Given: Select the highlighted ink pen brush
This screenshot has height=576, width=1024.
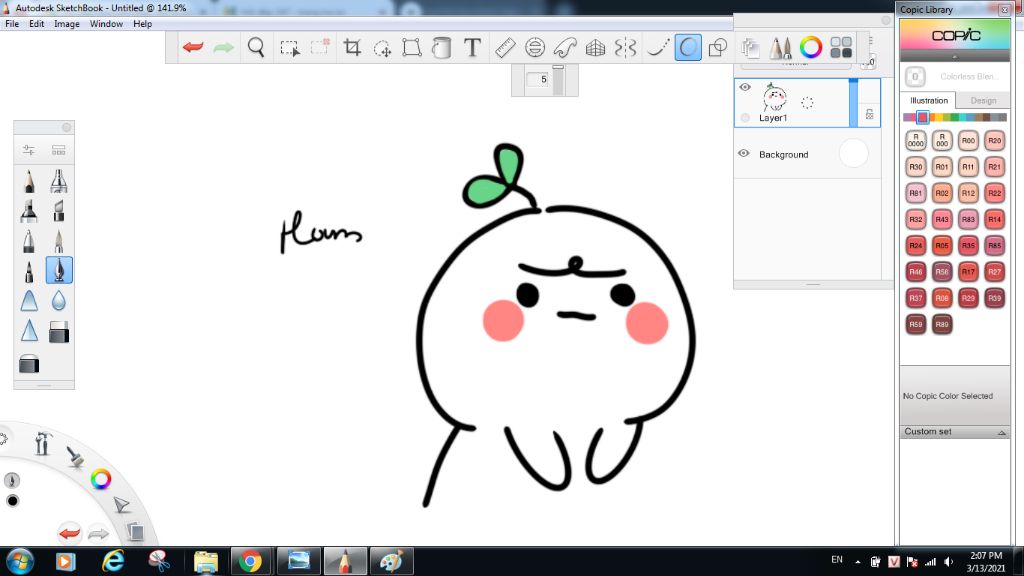Looking at the screenshot, I should (x=59, y=270).
